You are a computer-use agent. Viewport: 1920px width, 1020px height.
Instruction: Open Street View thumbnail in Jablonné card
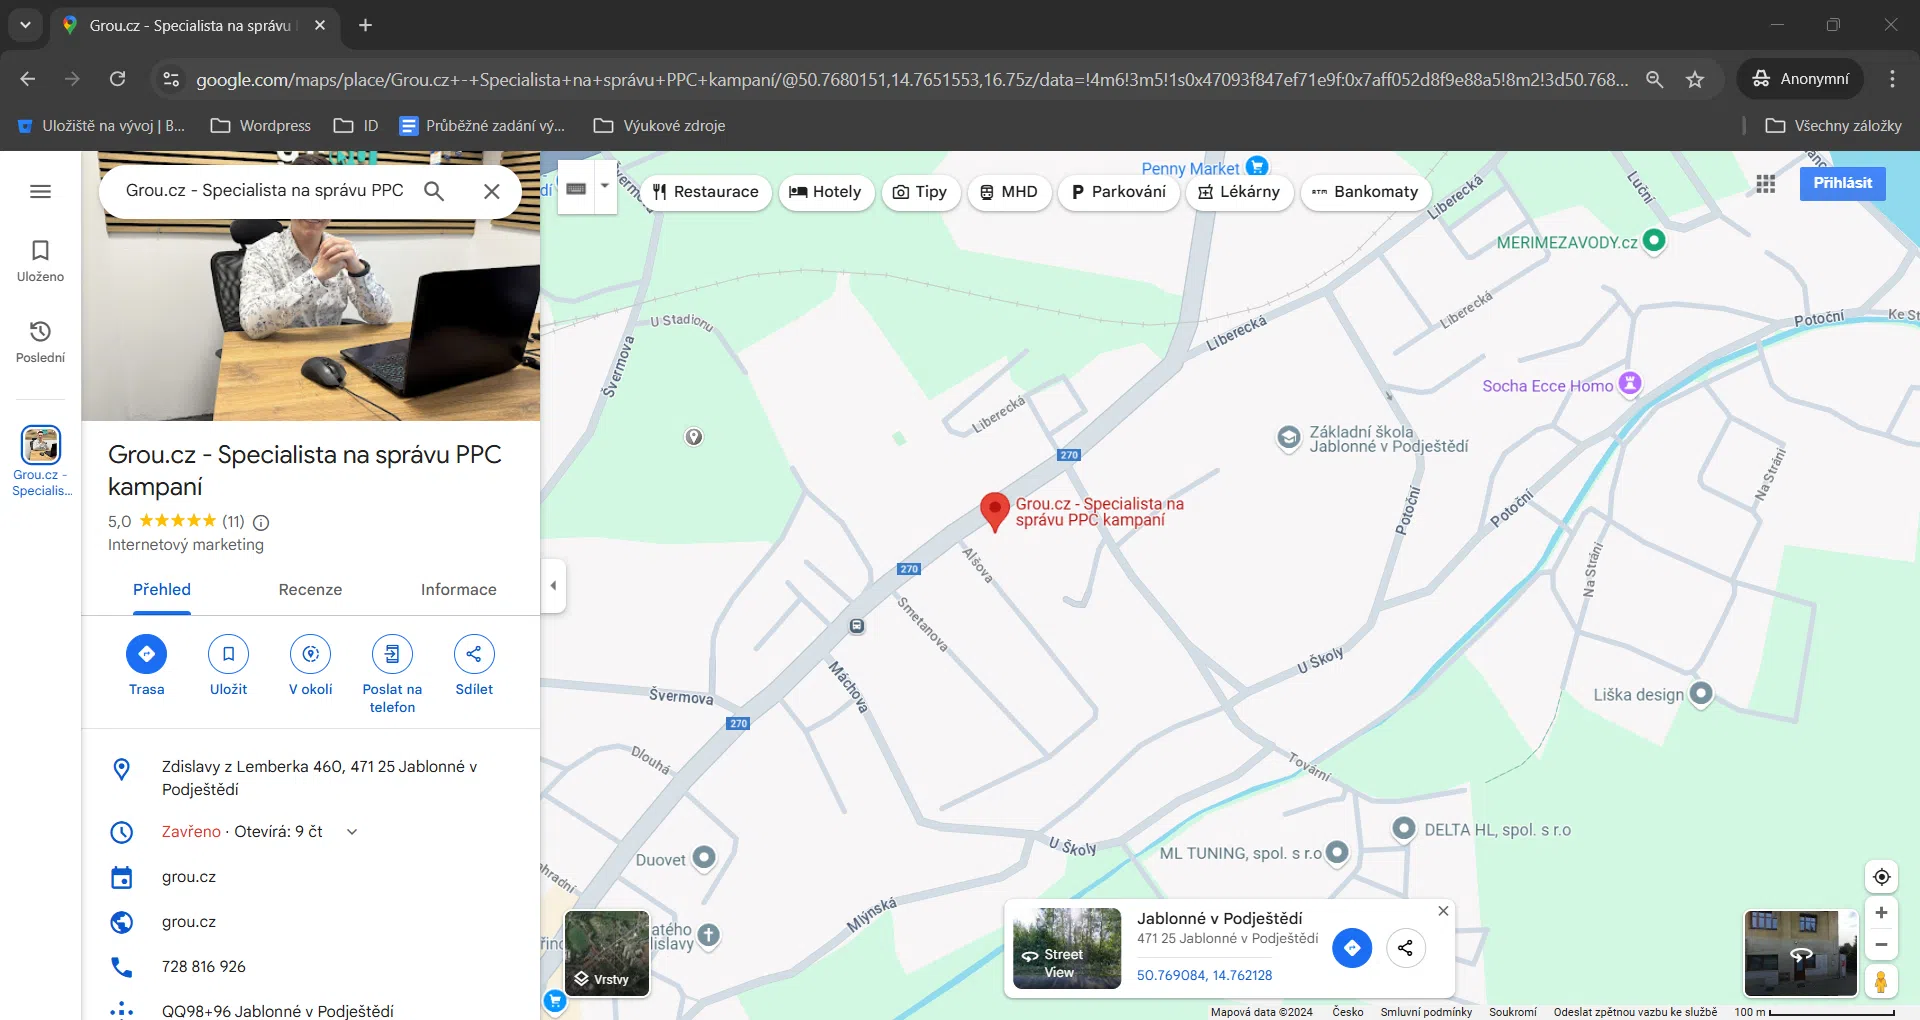(1067, 948)
